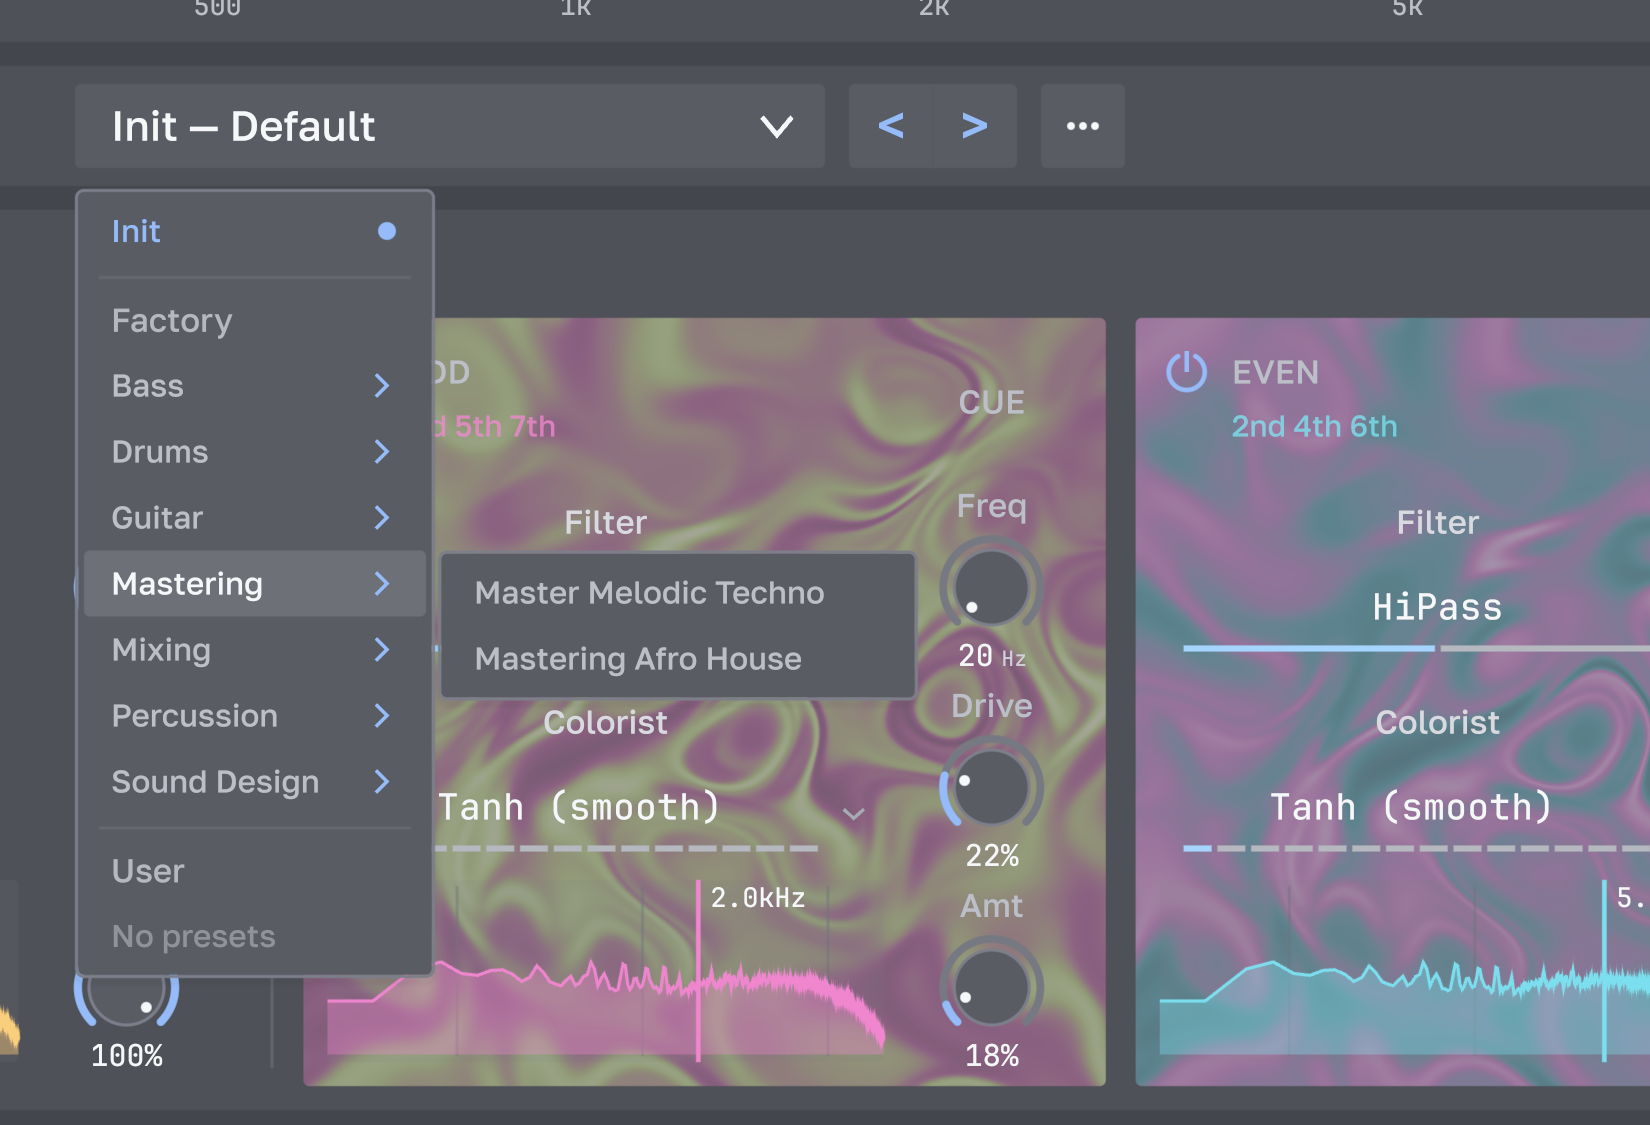
Task: Click the 5th 7th harmonics label
Action: click(x=504, y=427)
